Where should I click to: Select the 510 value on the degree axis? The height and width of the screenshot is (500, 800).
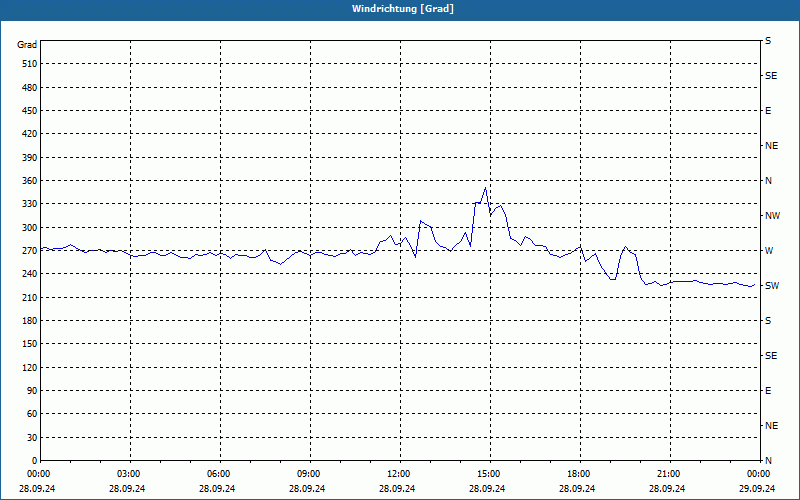[x=30, y=64]
